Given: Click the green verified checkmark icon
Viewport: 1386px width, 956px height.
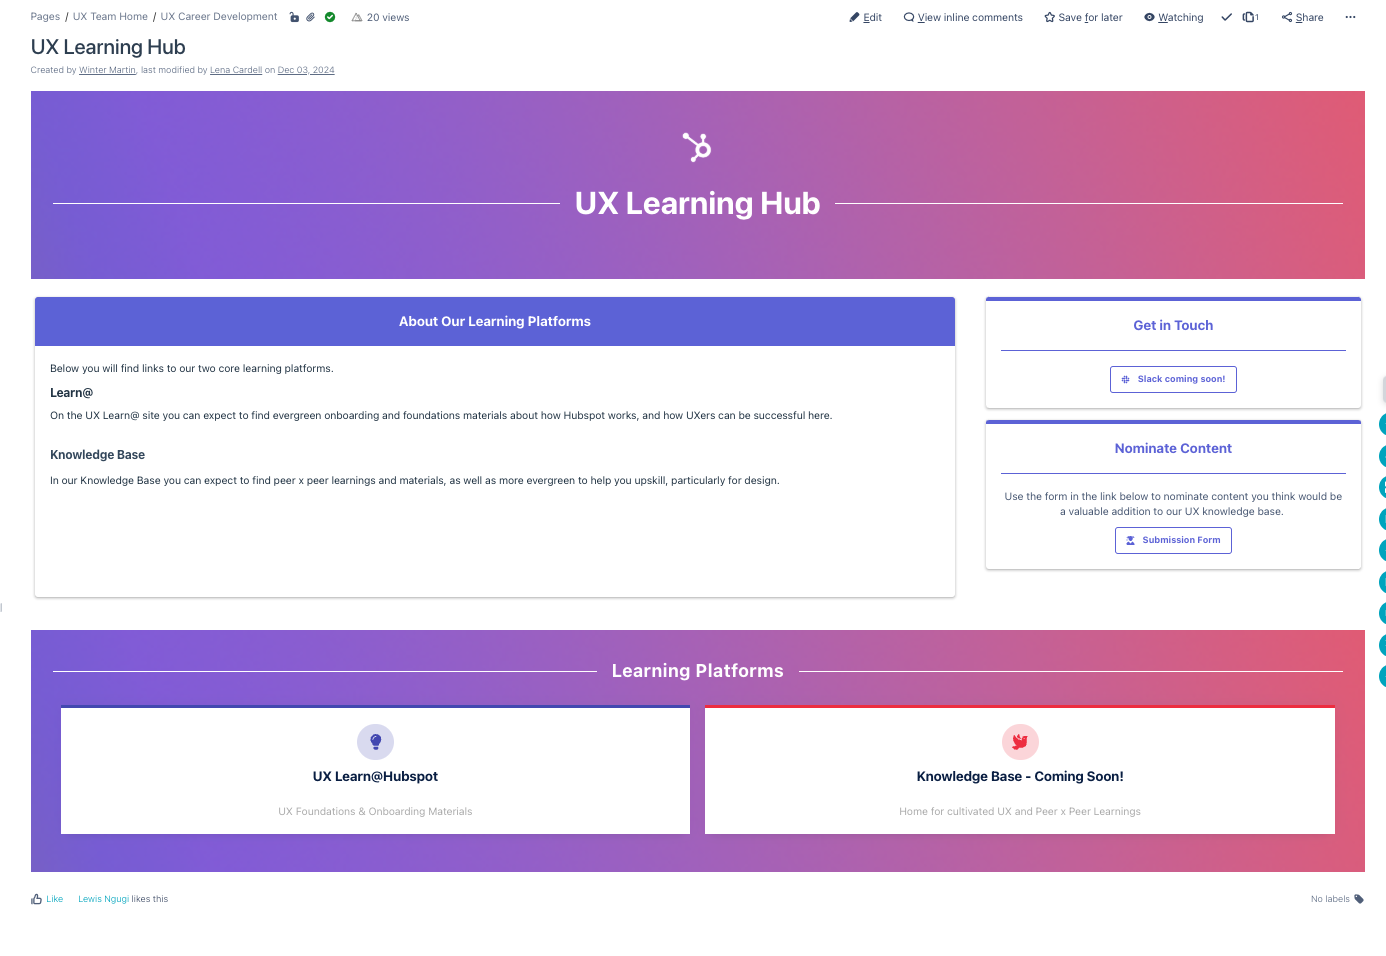Looking at the screenshot, I should pos(330,17).
